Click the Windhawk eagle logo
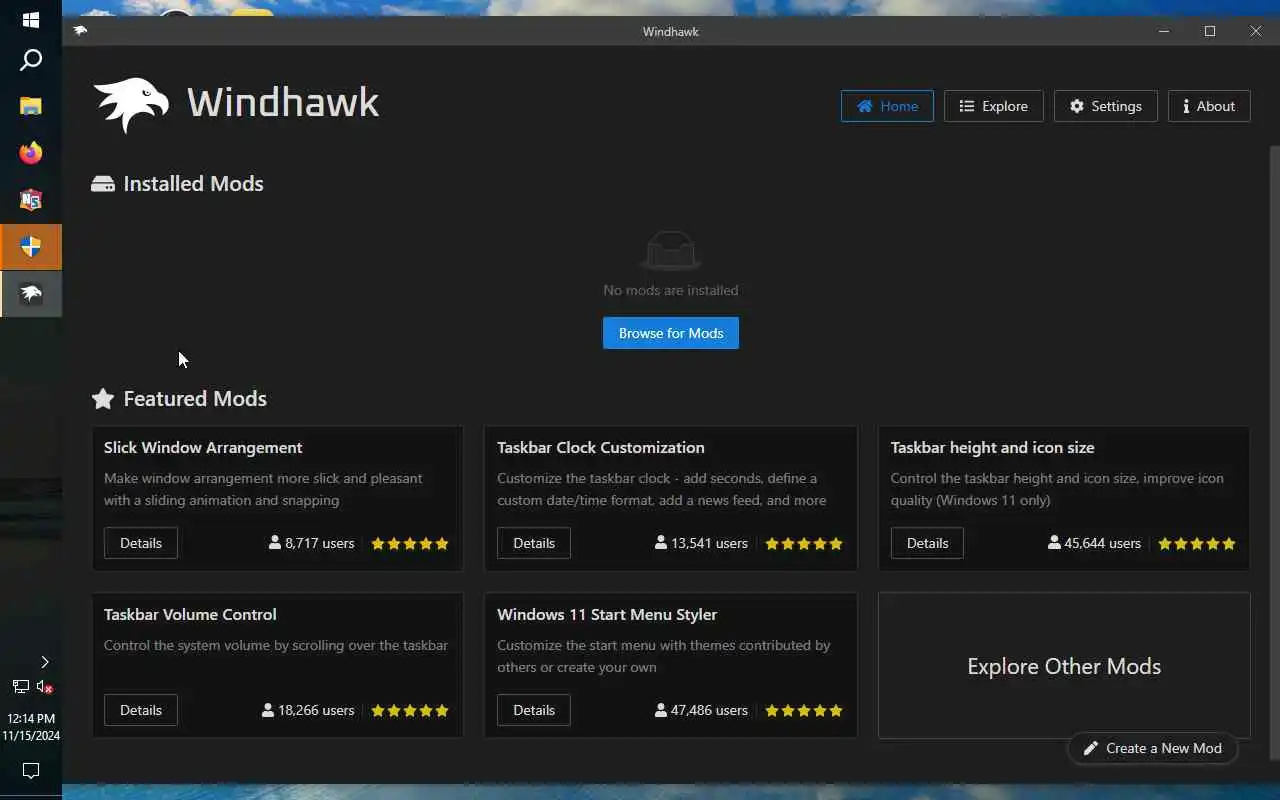Screen dimensions: 1280x800 click(x=130, y=104)
